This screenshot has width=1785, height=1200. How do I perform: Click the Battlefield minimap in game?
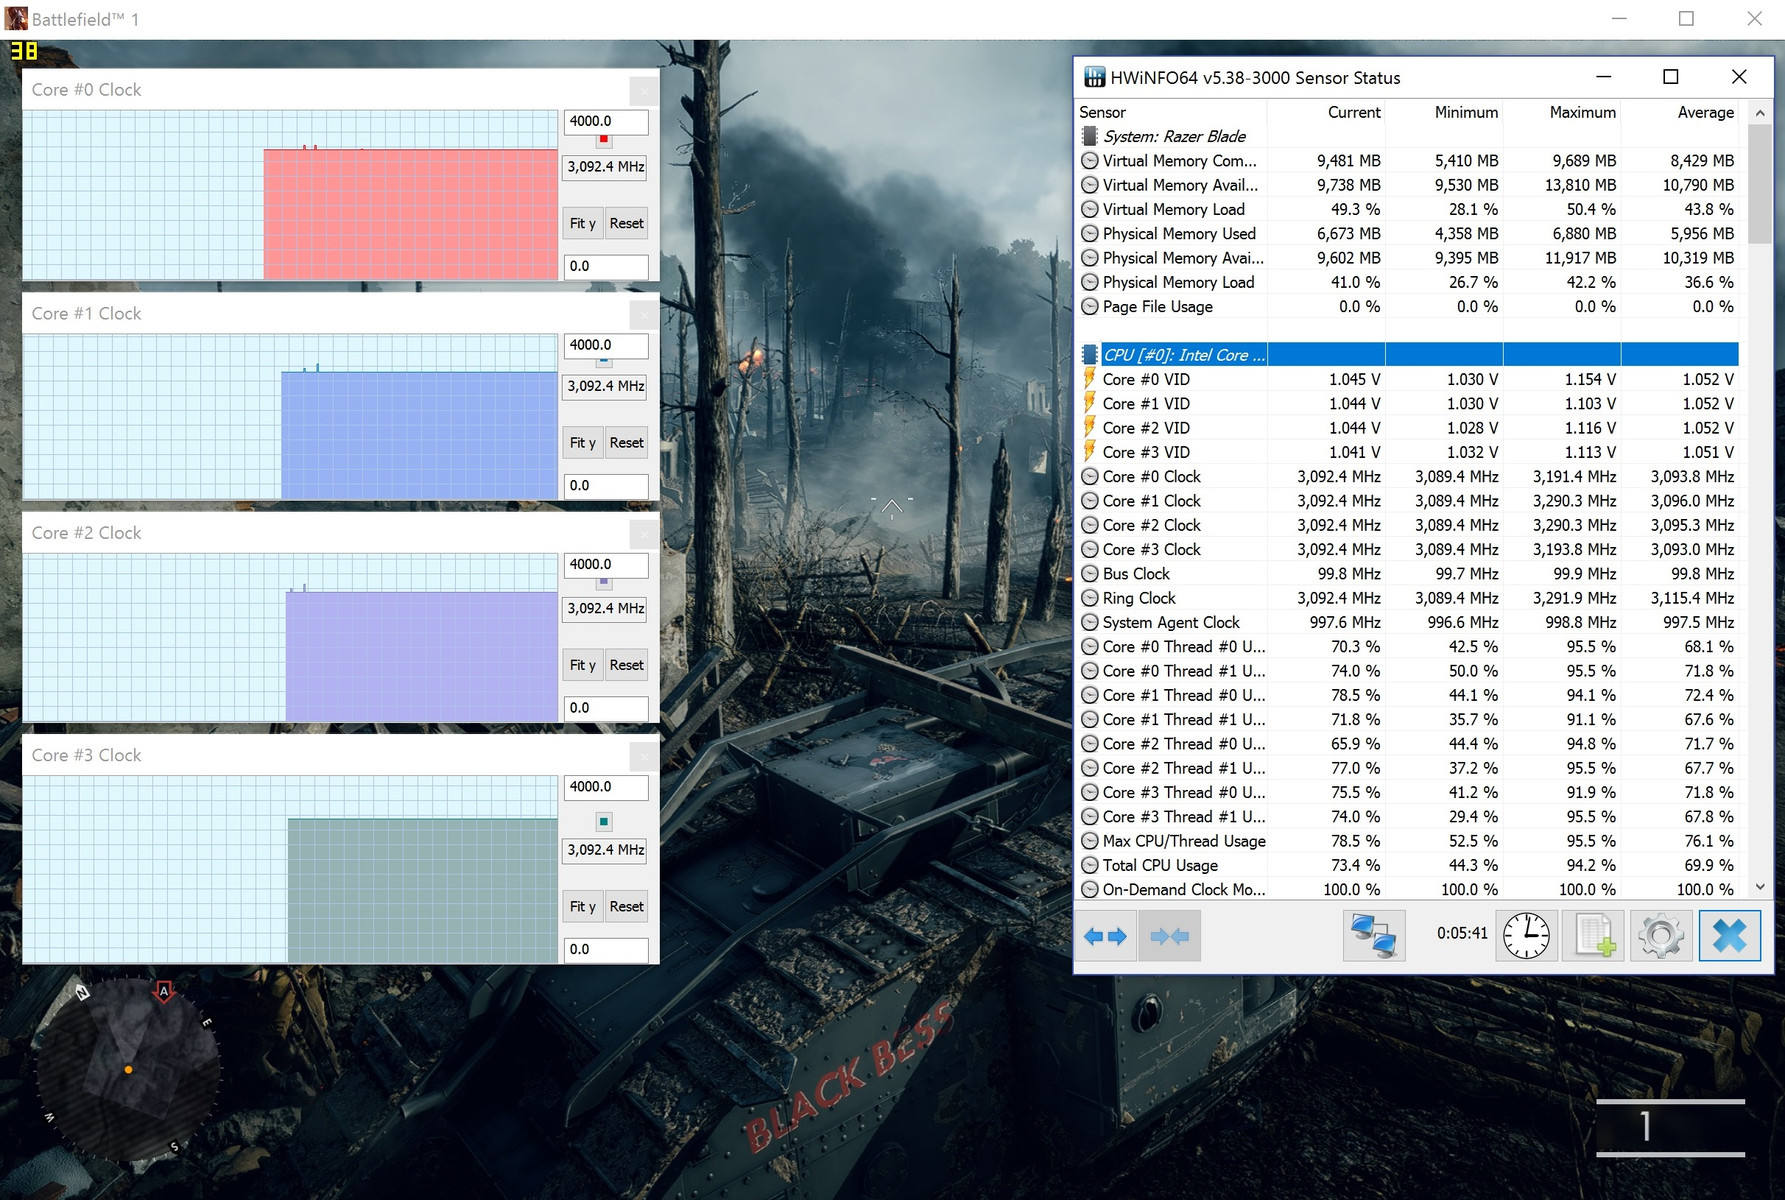point(128,1070)
